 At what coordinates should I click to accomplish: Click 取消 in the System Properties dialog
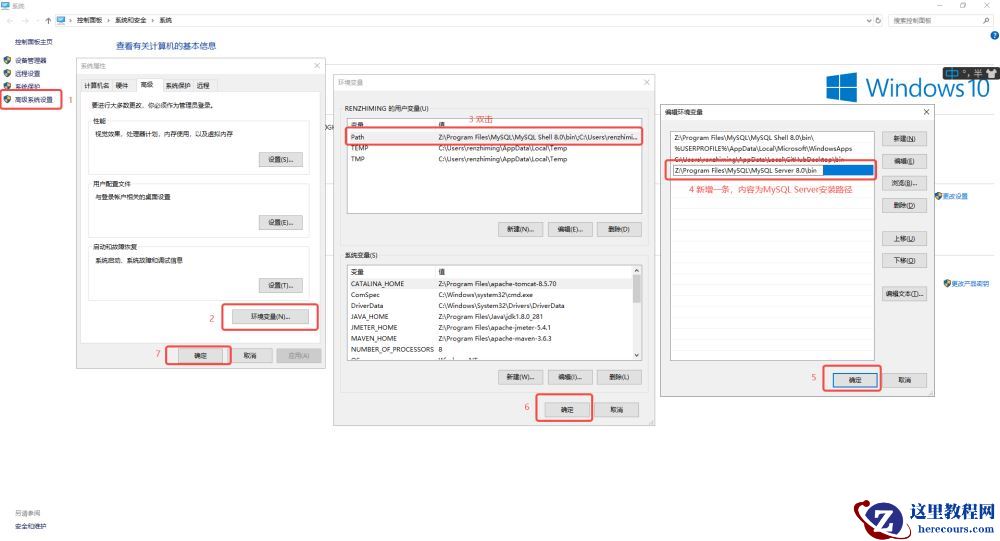(x=250, y=355)
